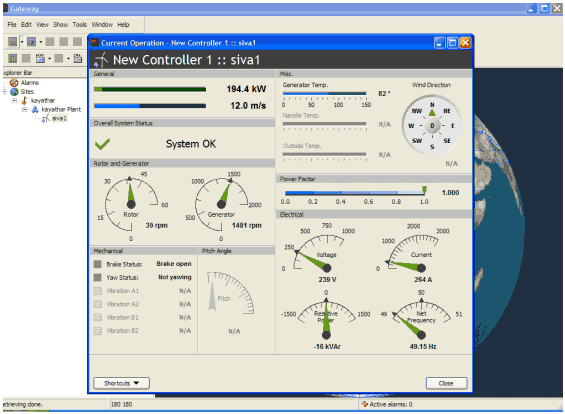
Task: Click the 1481 rpm generator value
Action: click(x=247, y=226)
